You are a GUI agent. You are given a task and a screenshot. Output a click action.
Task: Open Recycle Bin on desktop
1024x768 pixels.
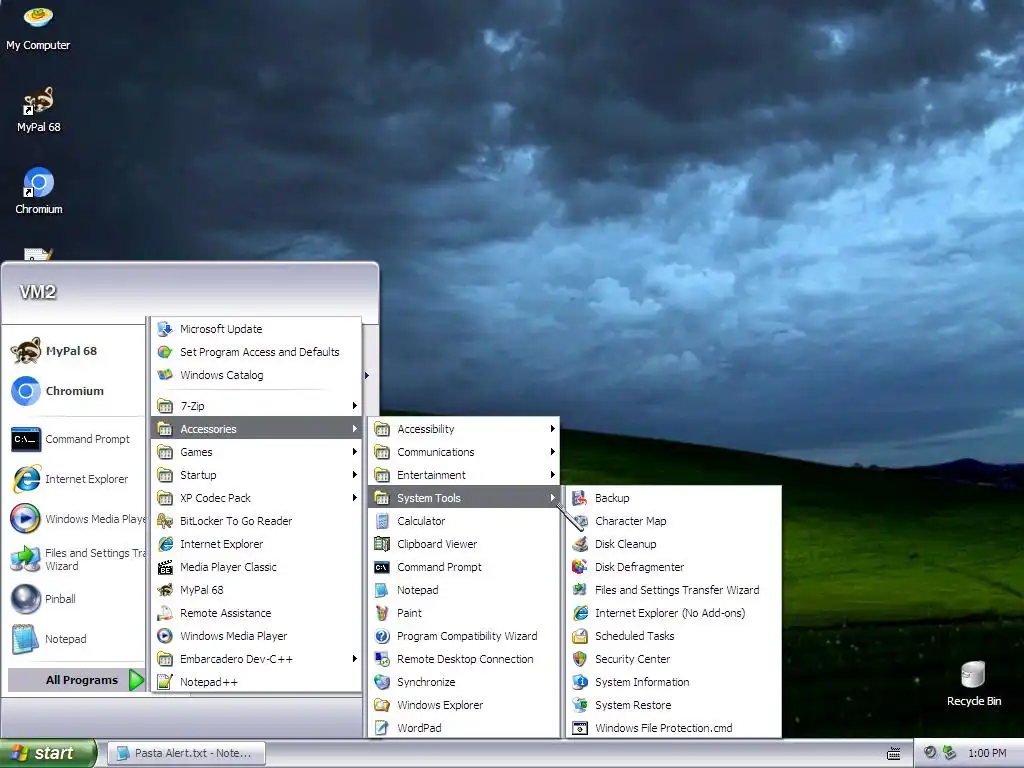point(973,683)
